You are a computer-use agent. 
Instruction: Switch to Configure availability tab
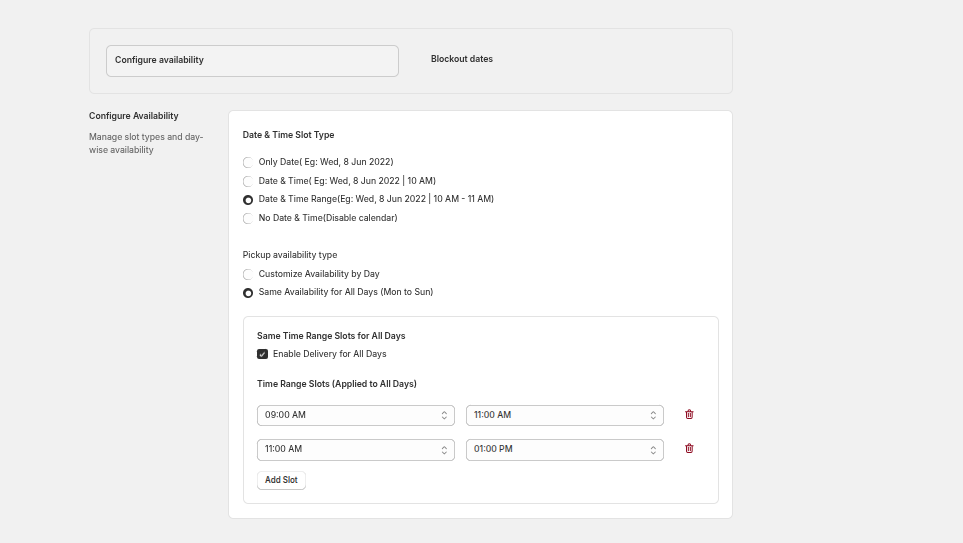[x=252, y=61]
